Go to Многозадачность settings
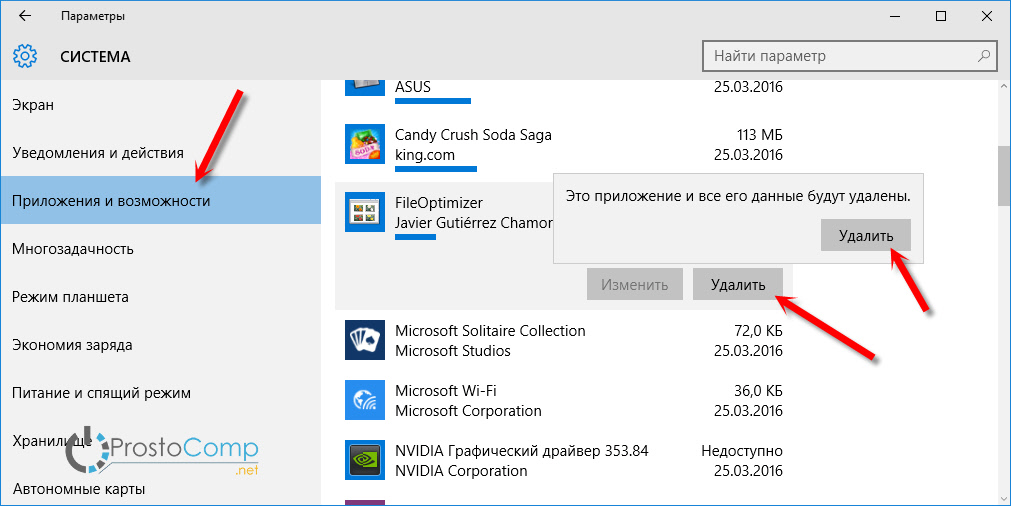This screenshot has height=506, width=1011. 73,249
